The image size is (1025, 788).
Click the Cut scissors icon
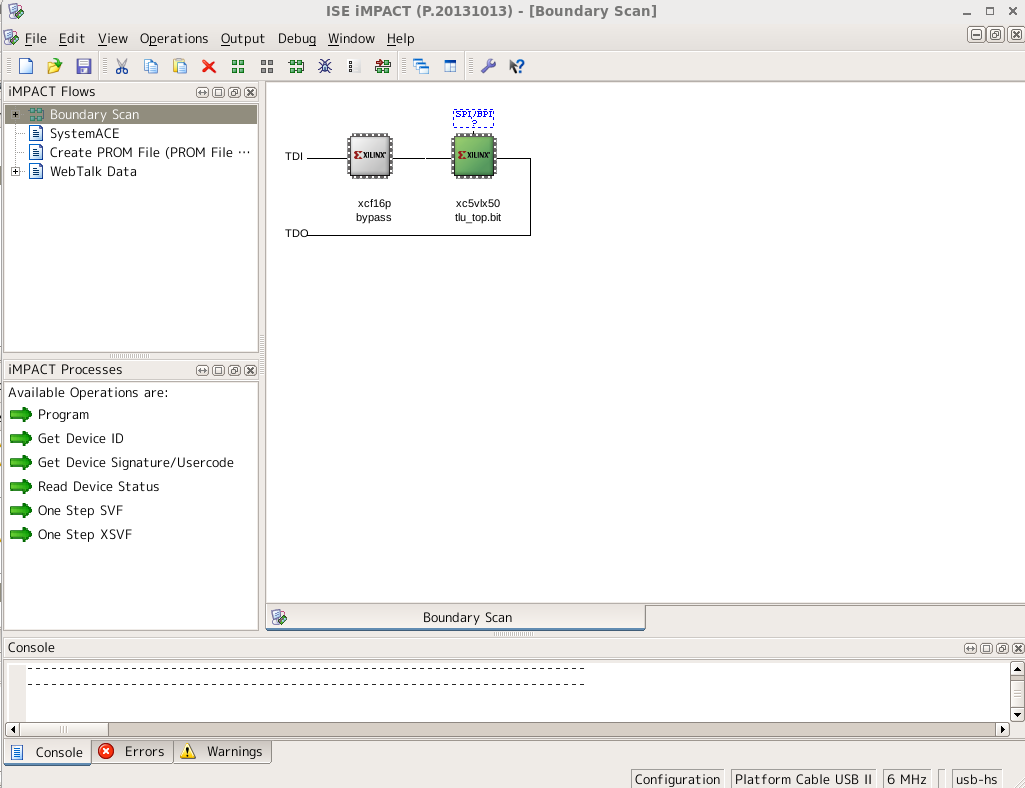click(x=122, y=66)
